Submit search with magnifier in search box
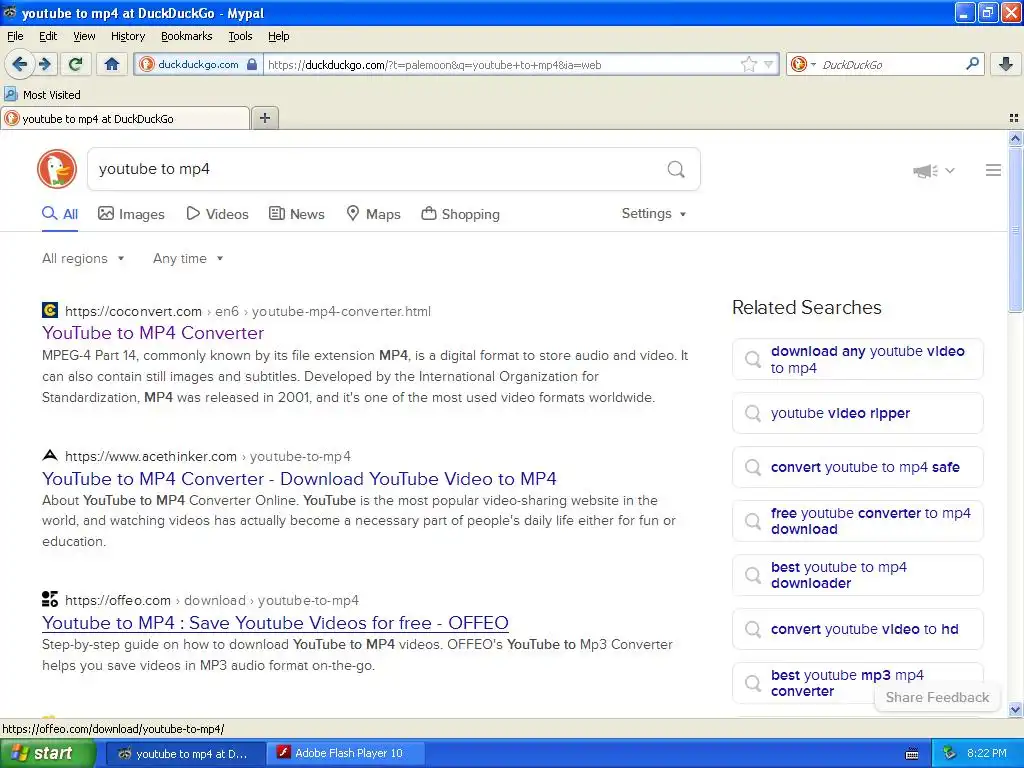 tap(676, 170)
